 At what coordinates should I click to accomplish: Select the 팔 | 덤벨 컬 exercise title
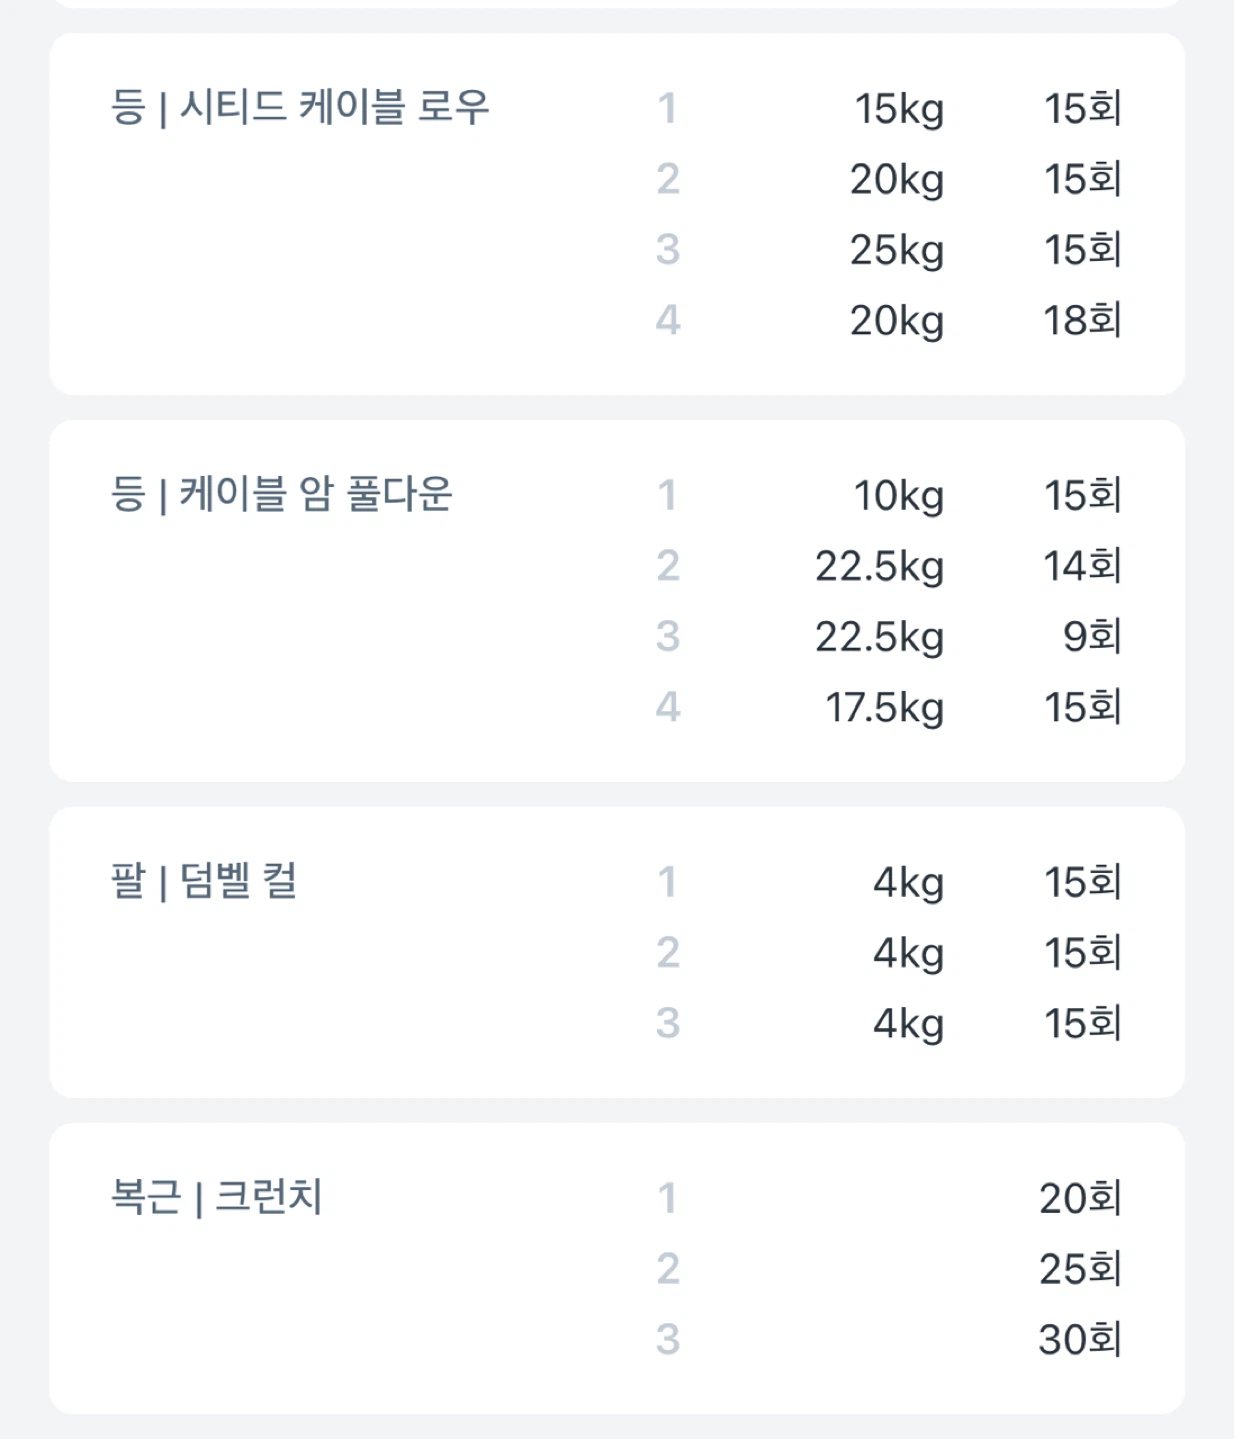pos(204,881)
